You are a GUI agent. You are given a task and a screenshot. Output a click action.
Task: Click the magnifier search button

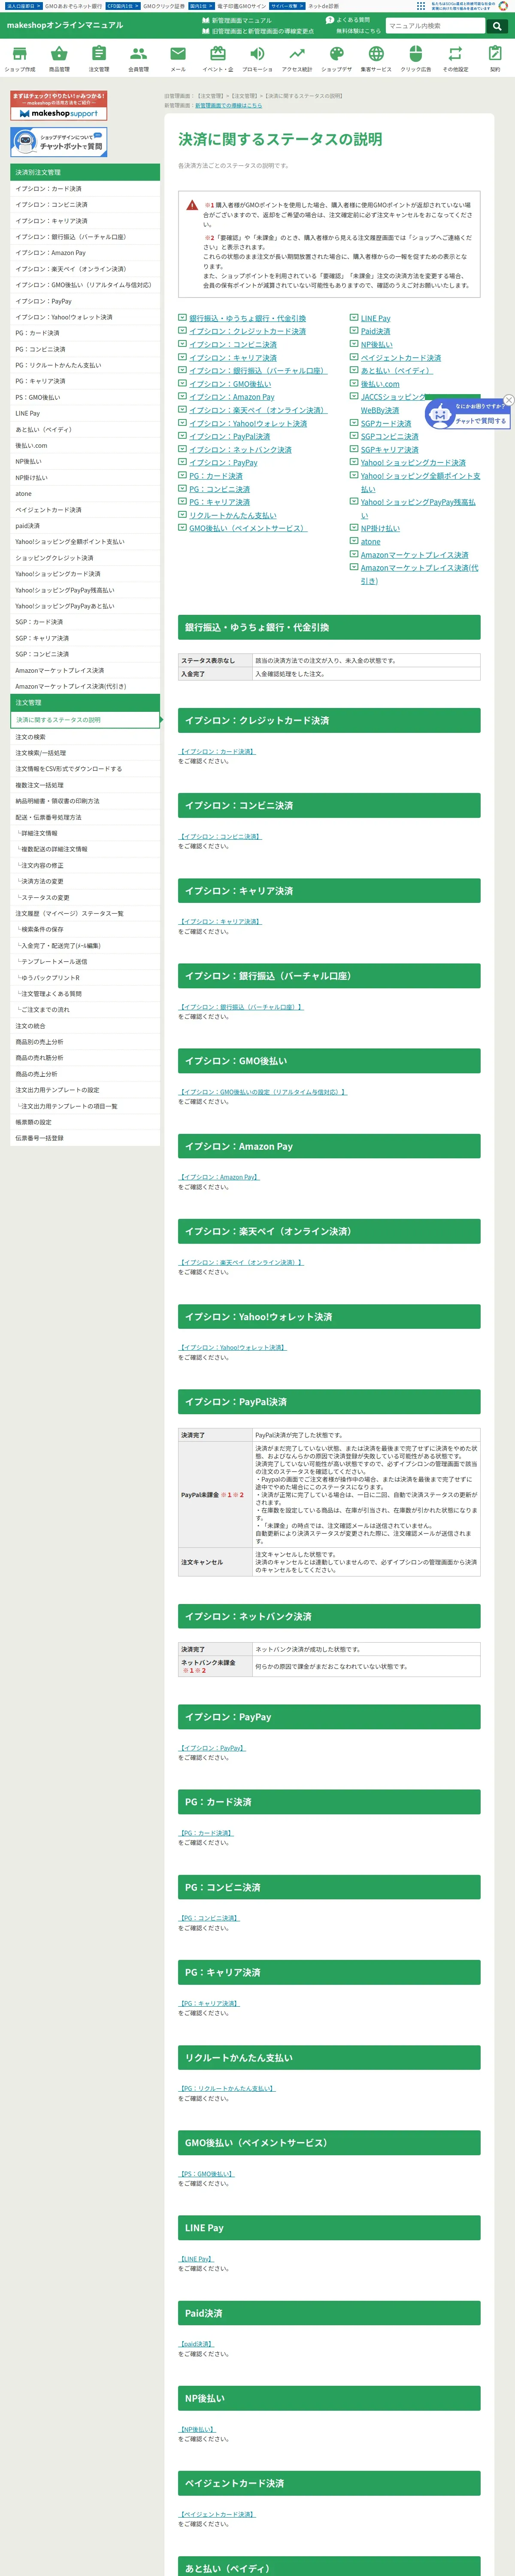tap(496, 26)
